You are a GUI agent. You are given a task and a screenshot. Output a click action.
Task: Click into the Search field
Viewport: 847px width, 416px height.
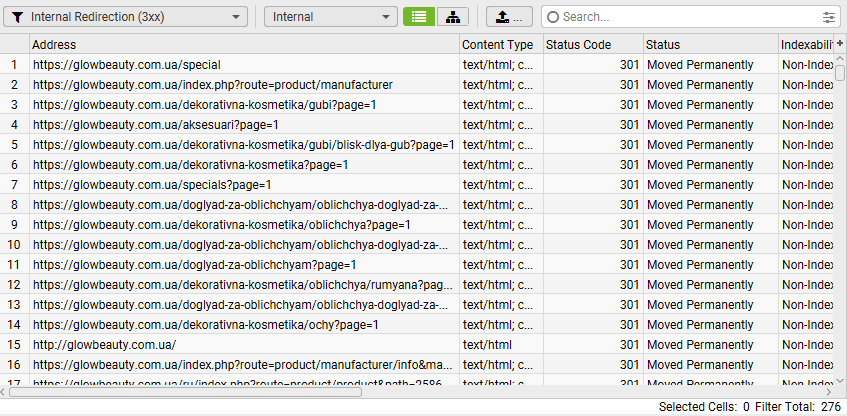[689, 17]
